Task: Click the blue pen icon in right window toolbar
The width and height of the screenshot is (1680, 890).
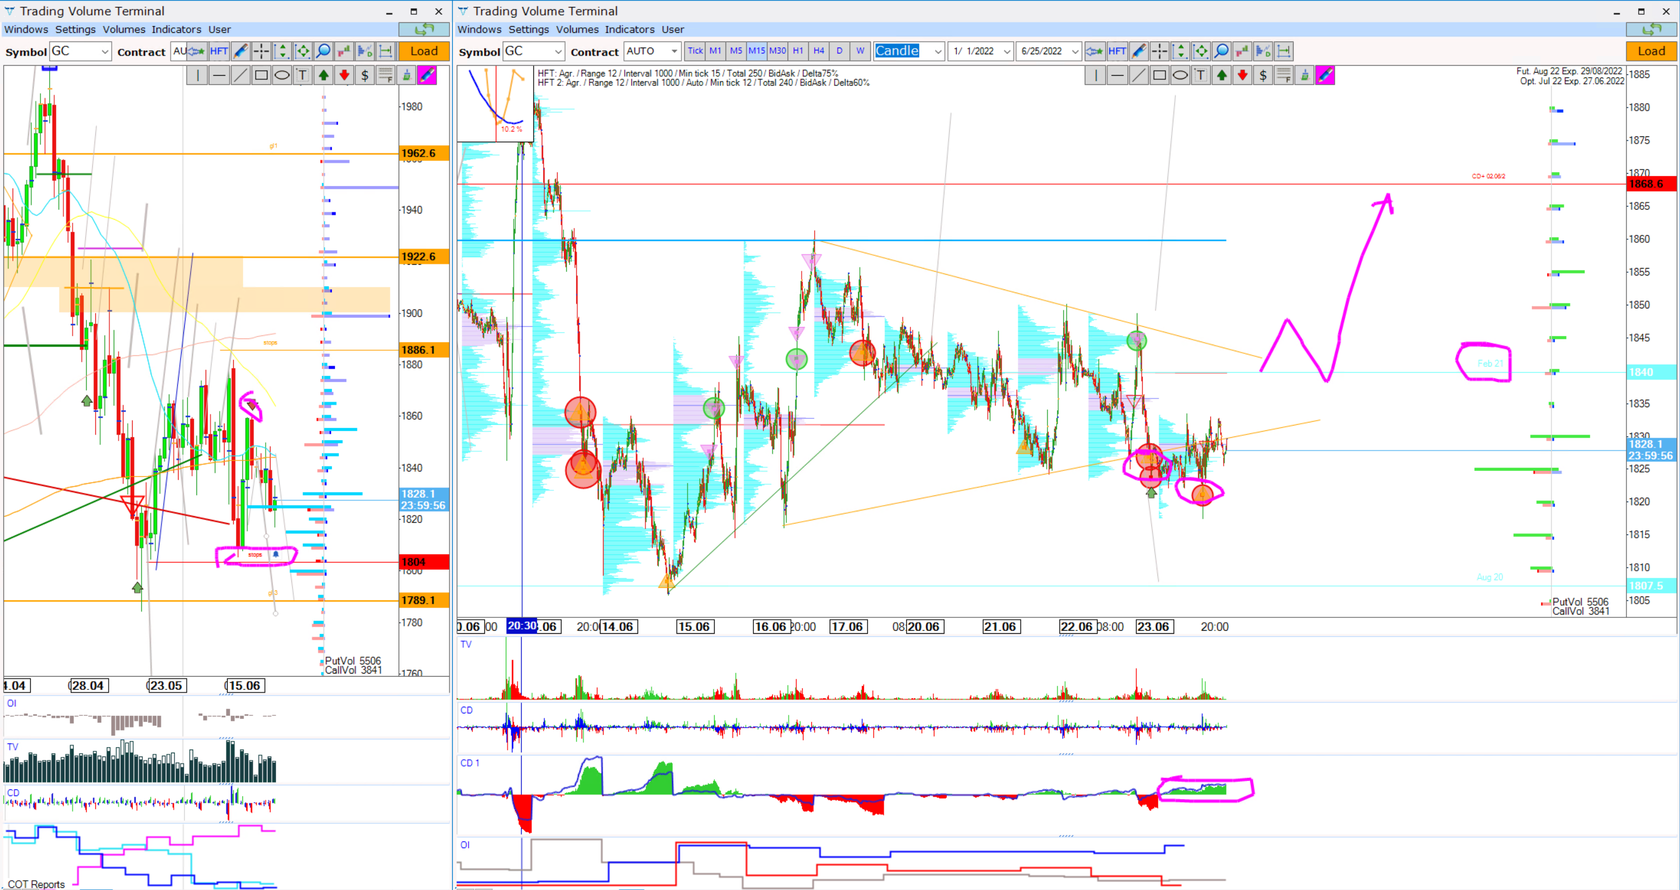Action: [x=1138, y=51]
